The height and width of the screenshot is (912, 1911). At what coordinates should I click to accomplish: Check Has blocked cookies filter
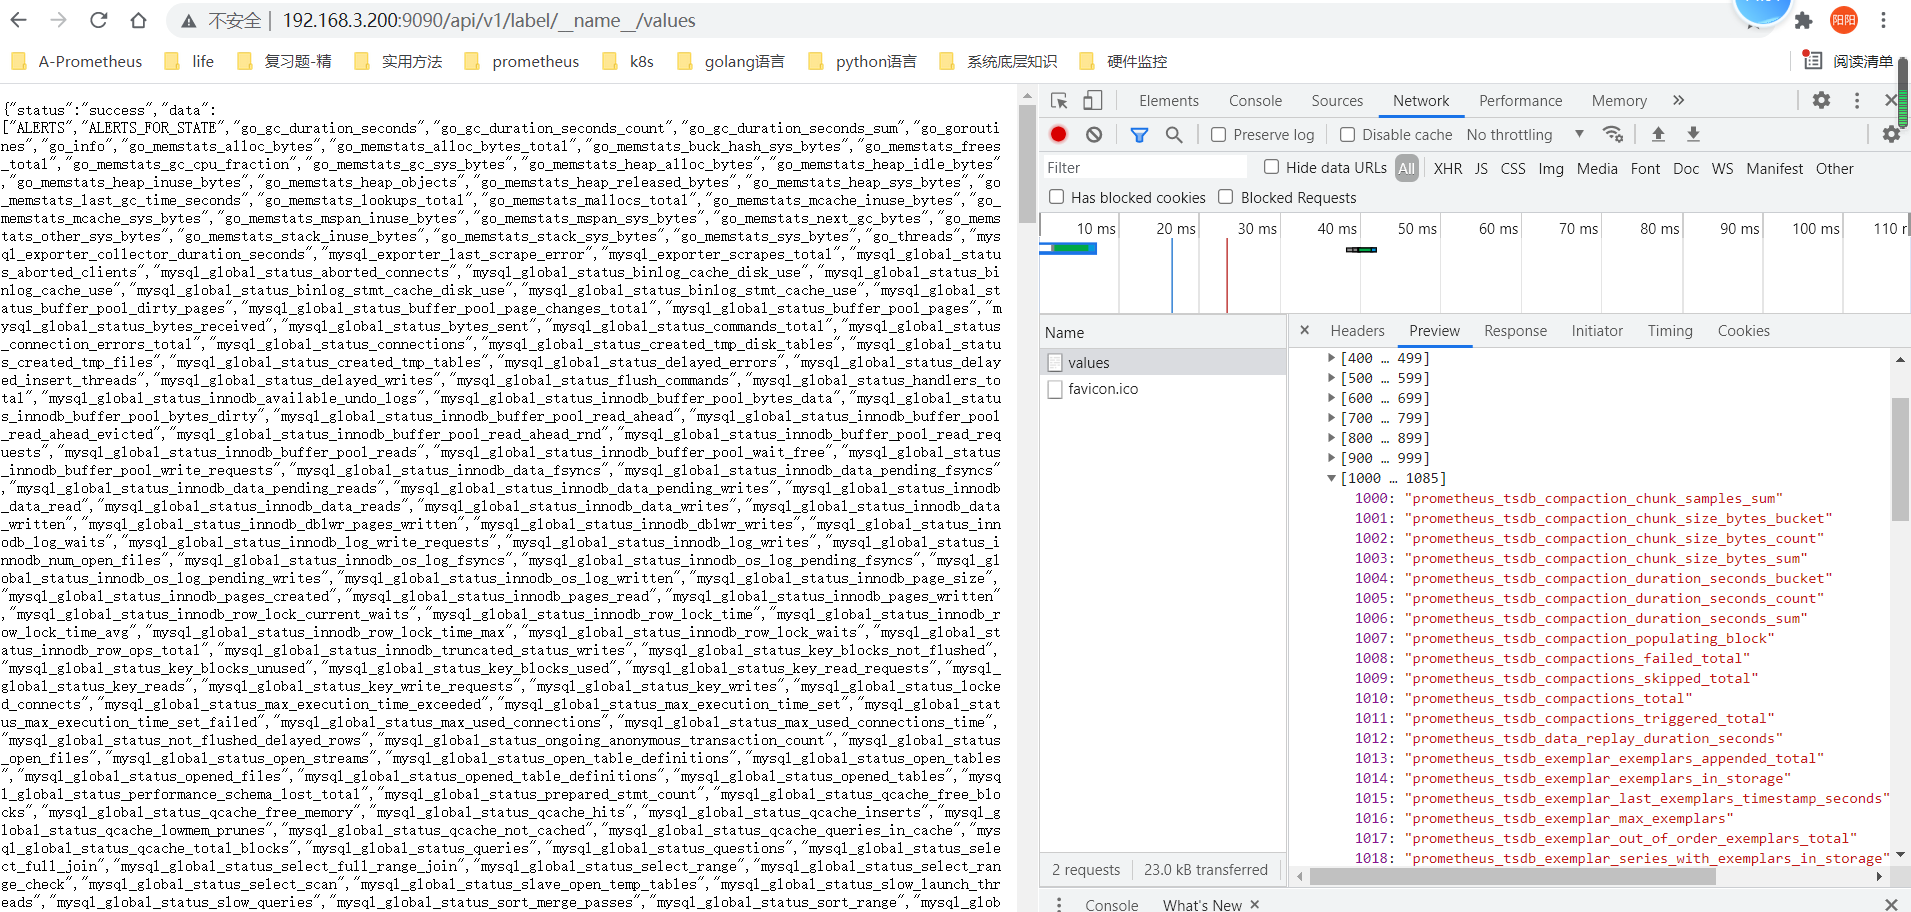(x=1056, y=197)
